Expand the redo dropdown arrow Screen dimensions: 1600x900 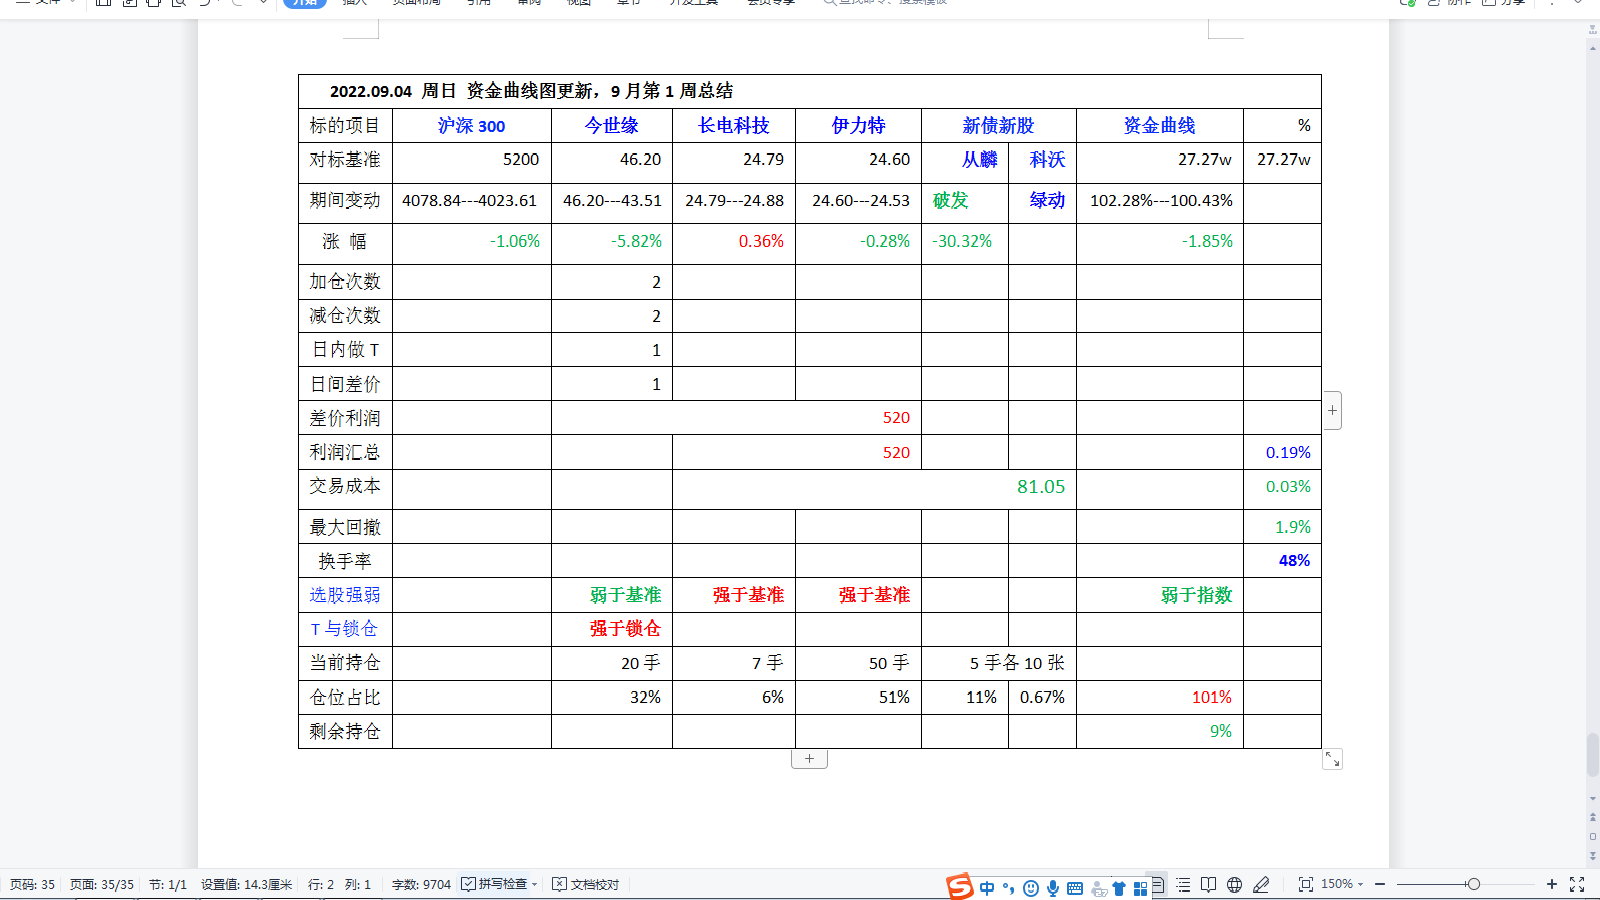pos(263,4)
